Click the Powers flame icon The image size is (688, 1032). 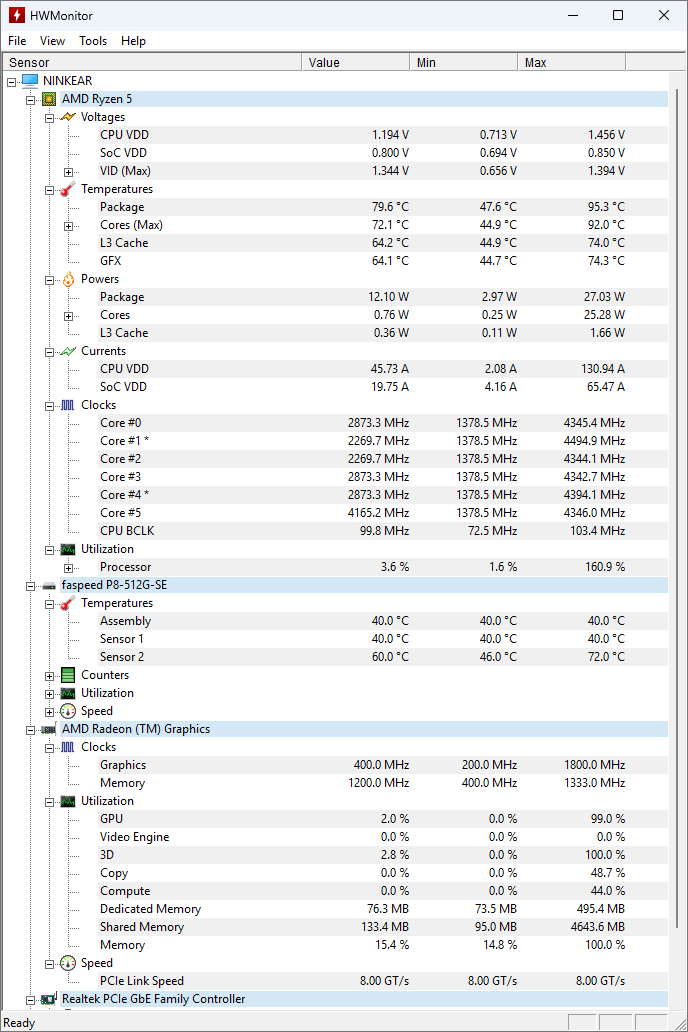(x=68, y=279)
